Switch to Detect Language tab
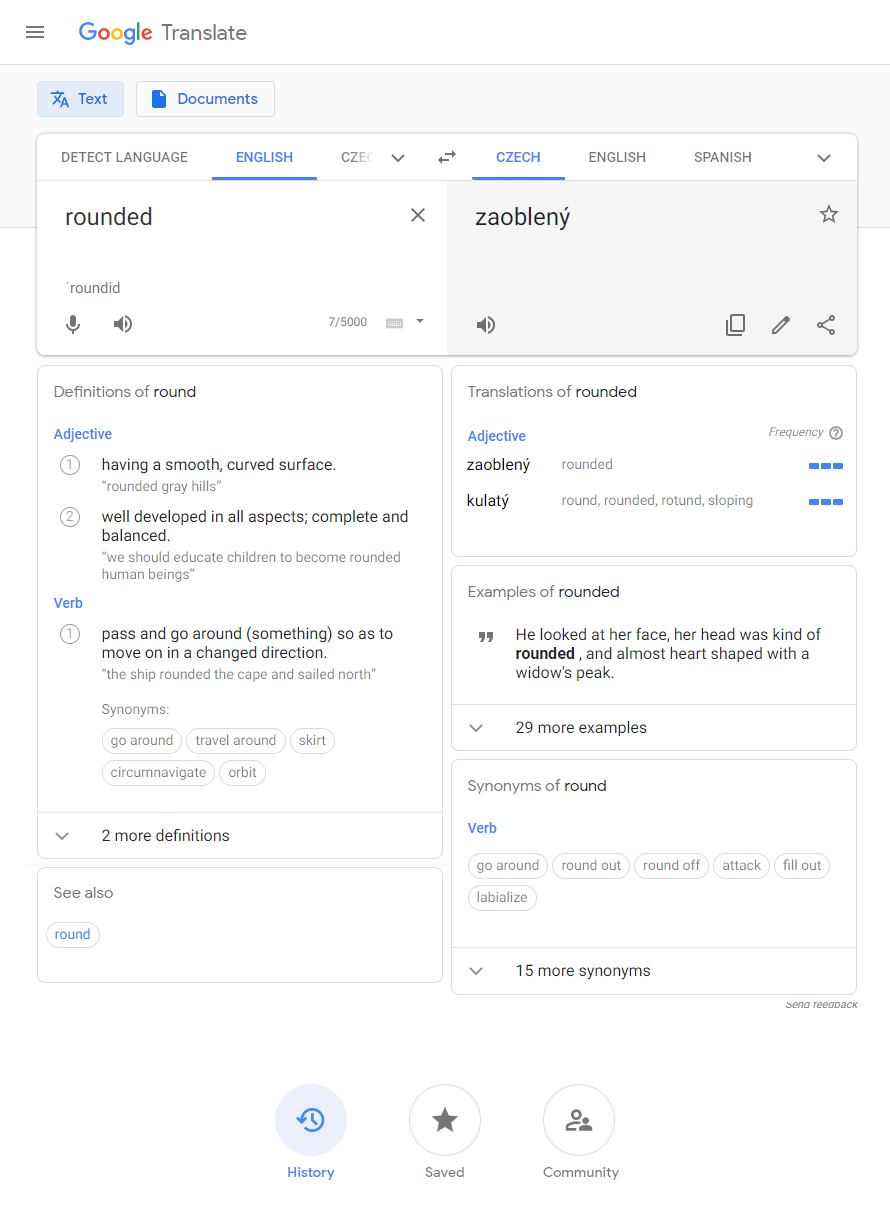This screenshot has height=1221, width=890. pos(124,157)
